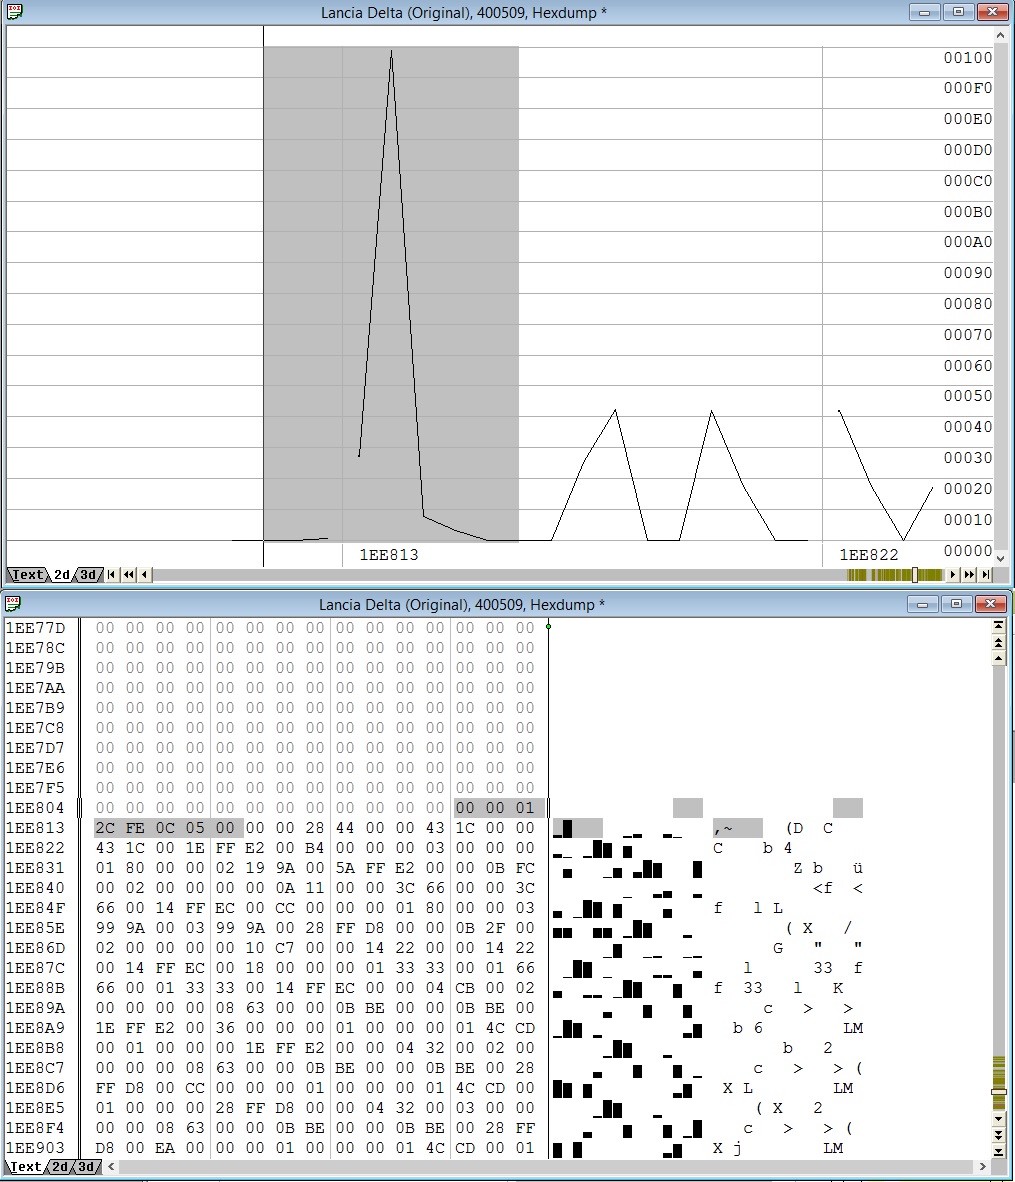Click byte 43 at start of row 1EE822
1015x1182 pixels.
pos(105,848)
